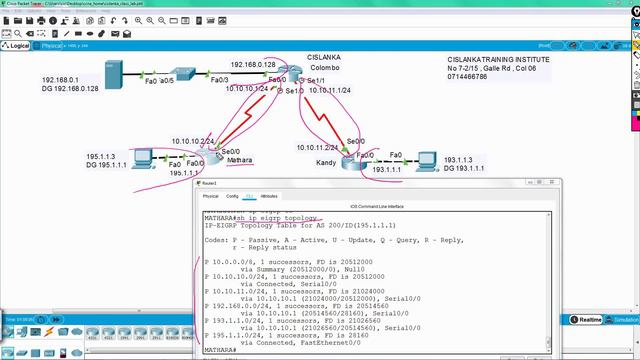Select the closed envelope Simple PDU icon
The width and height of the screenshot is (640, 360).
click(115, 33)
